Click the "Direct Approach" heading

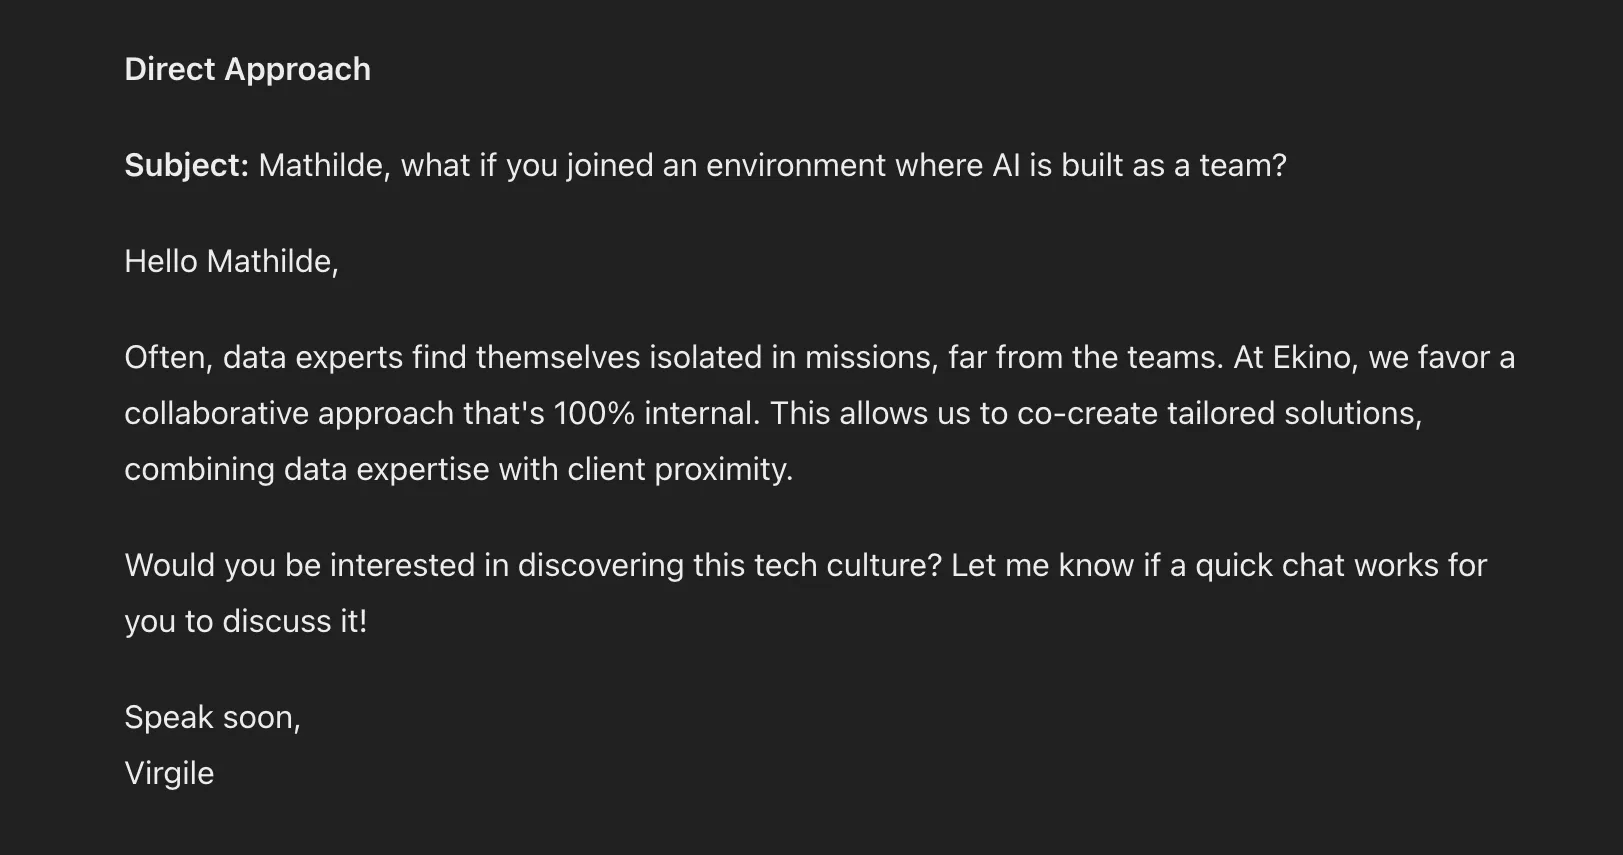click(x=247, y=69)
